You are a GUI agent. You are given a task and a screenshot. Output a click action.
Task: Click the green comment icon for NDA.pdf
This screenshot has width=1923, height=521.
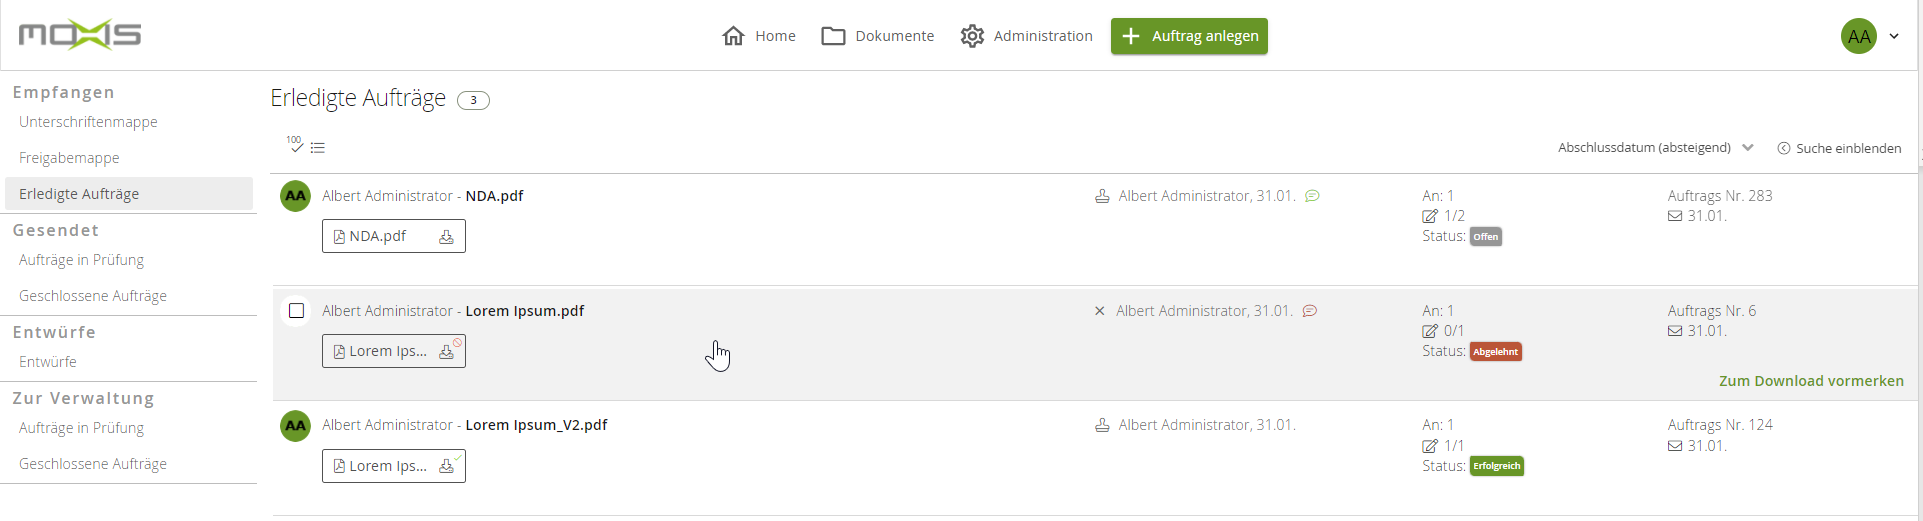coord(1312,196)
